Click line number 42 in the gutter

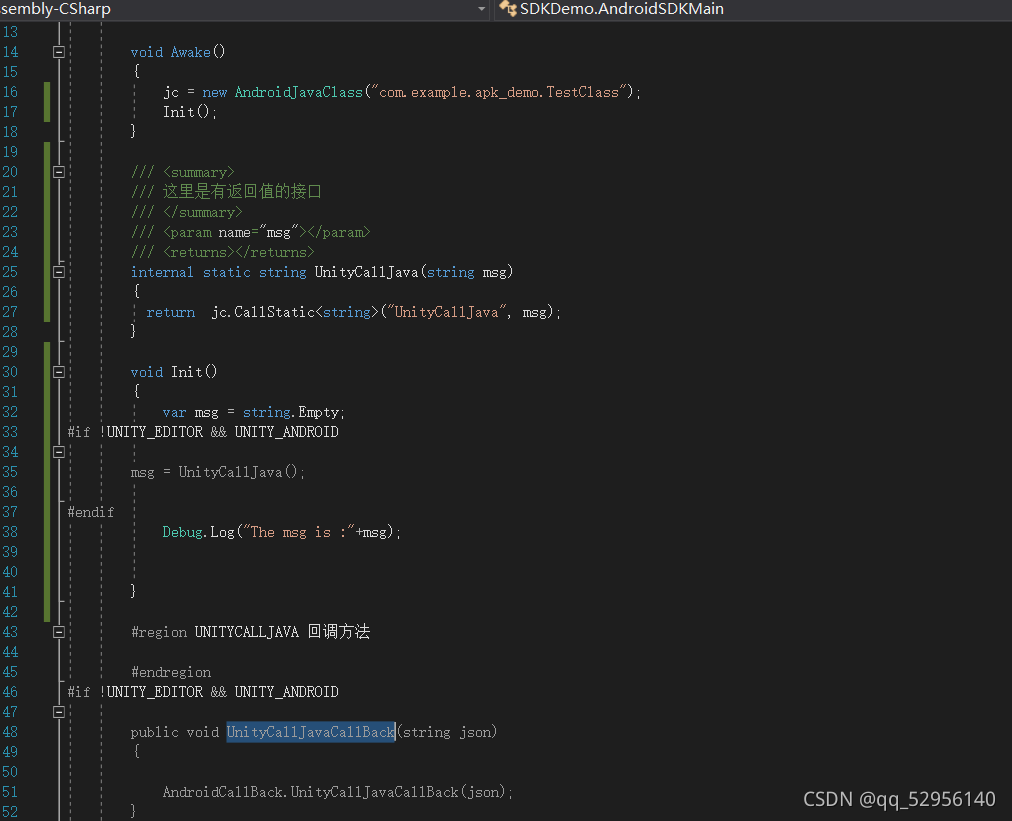(10, 613)
